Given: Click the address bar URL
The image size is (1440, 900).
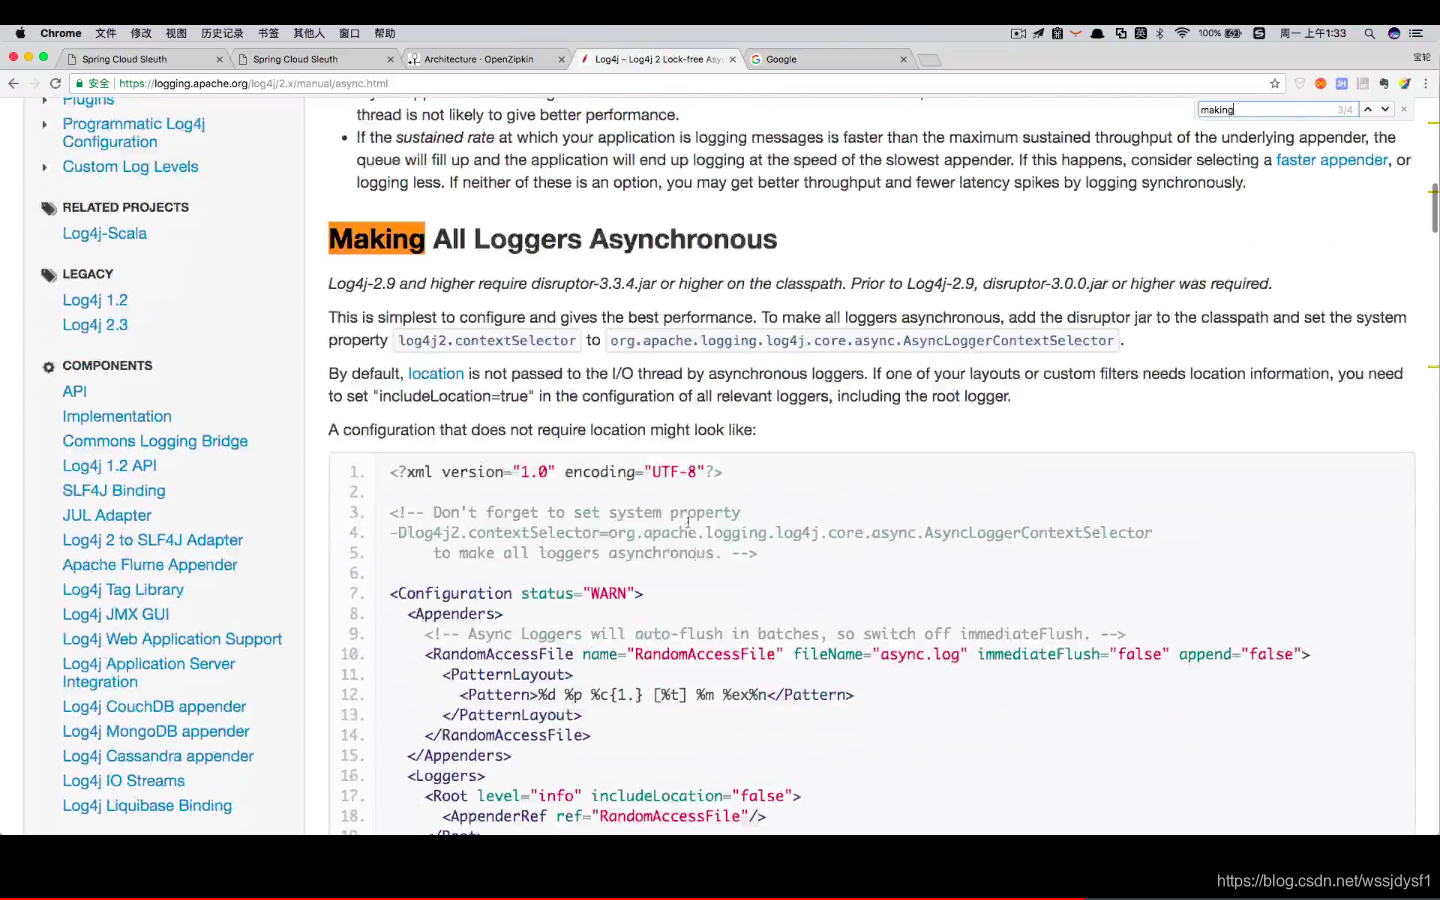Looking at the screenshot, I should tap(254, 84).
